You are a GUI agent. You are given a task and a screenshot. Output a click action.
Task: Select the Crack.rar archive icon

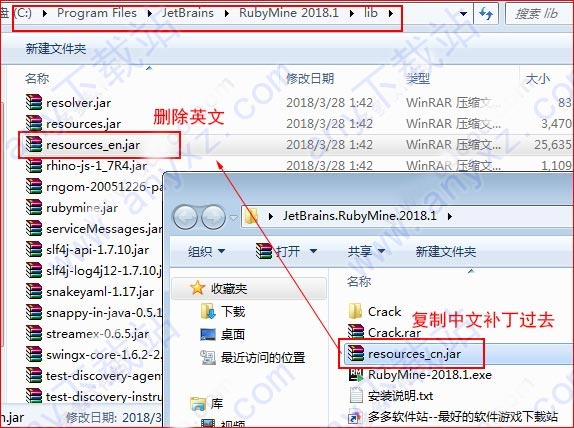pos(355,332)
